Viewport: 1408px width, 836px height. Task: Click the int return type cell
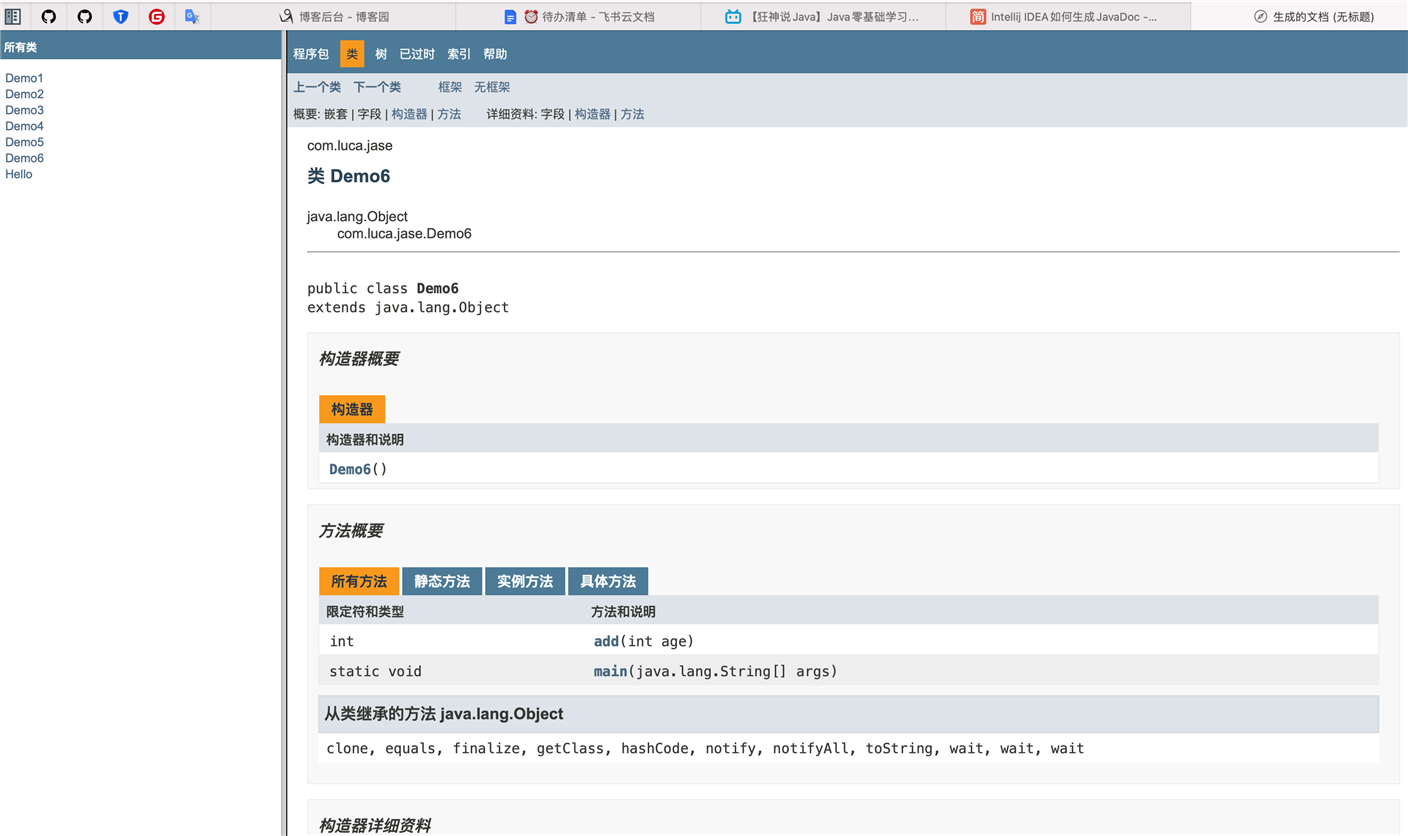pyautogui.click(x=342, y=641)
